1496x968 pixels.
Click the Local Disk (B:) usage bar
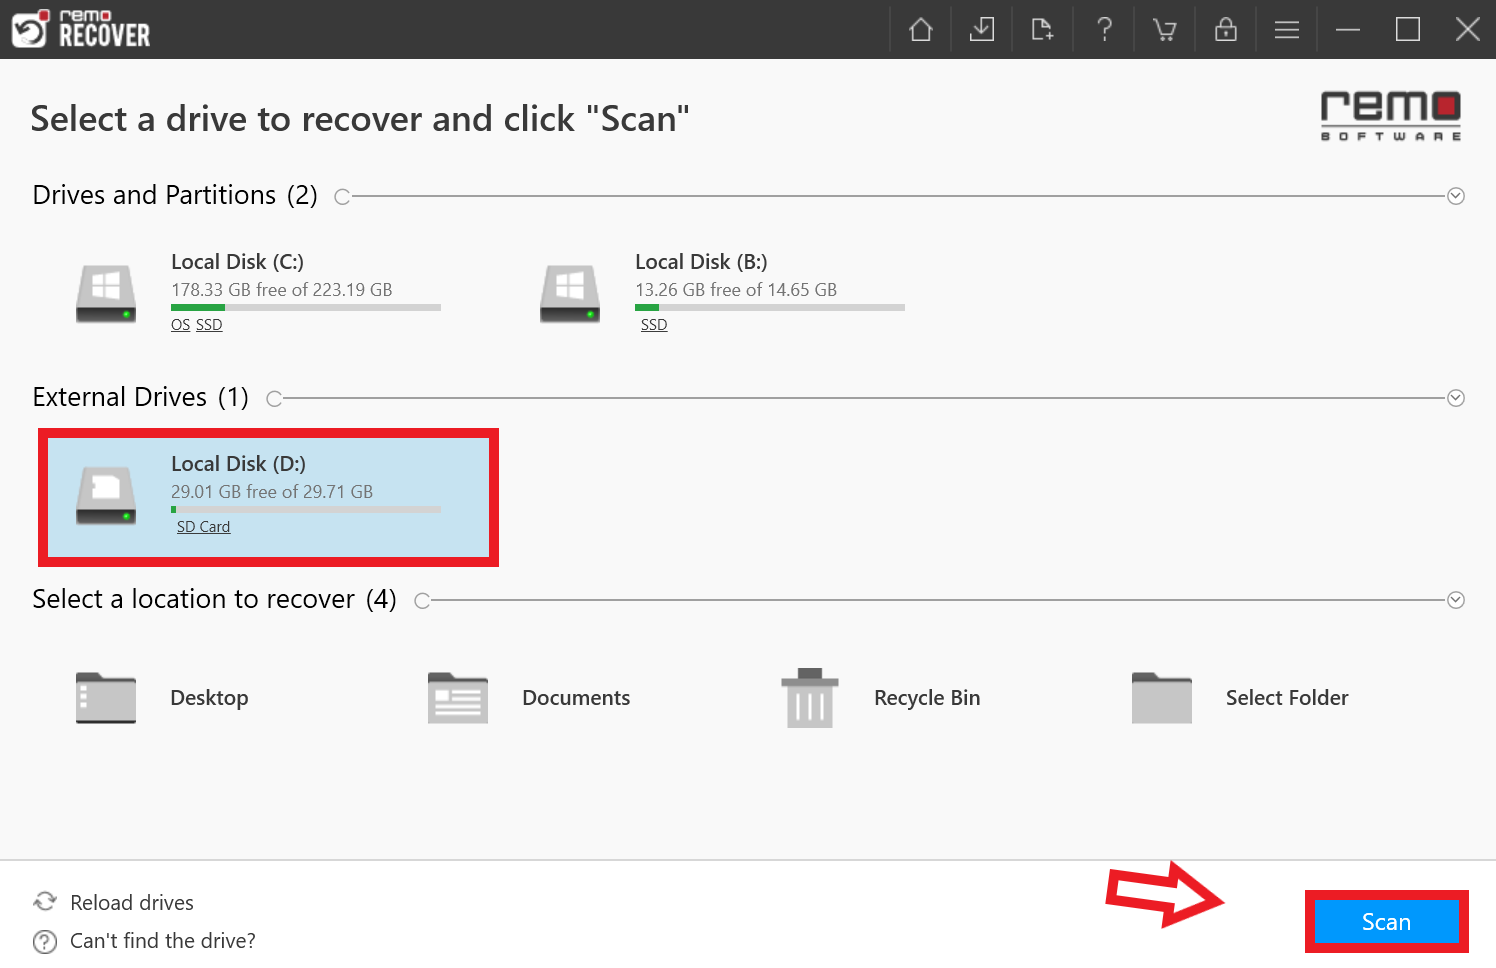(x=770, y=307)
